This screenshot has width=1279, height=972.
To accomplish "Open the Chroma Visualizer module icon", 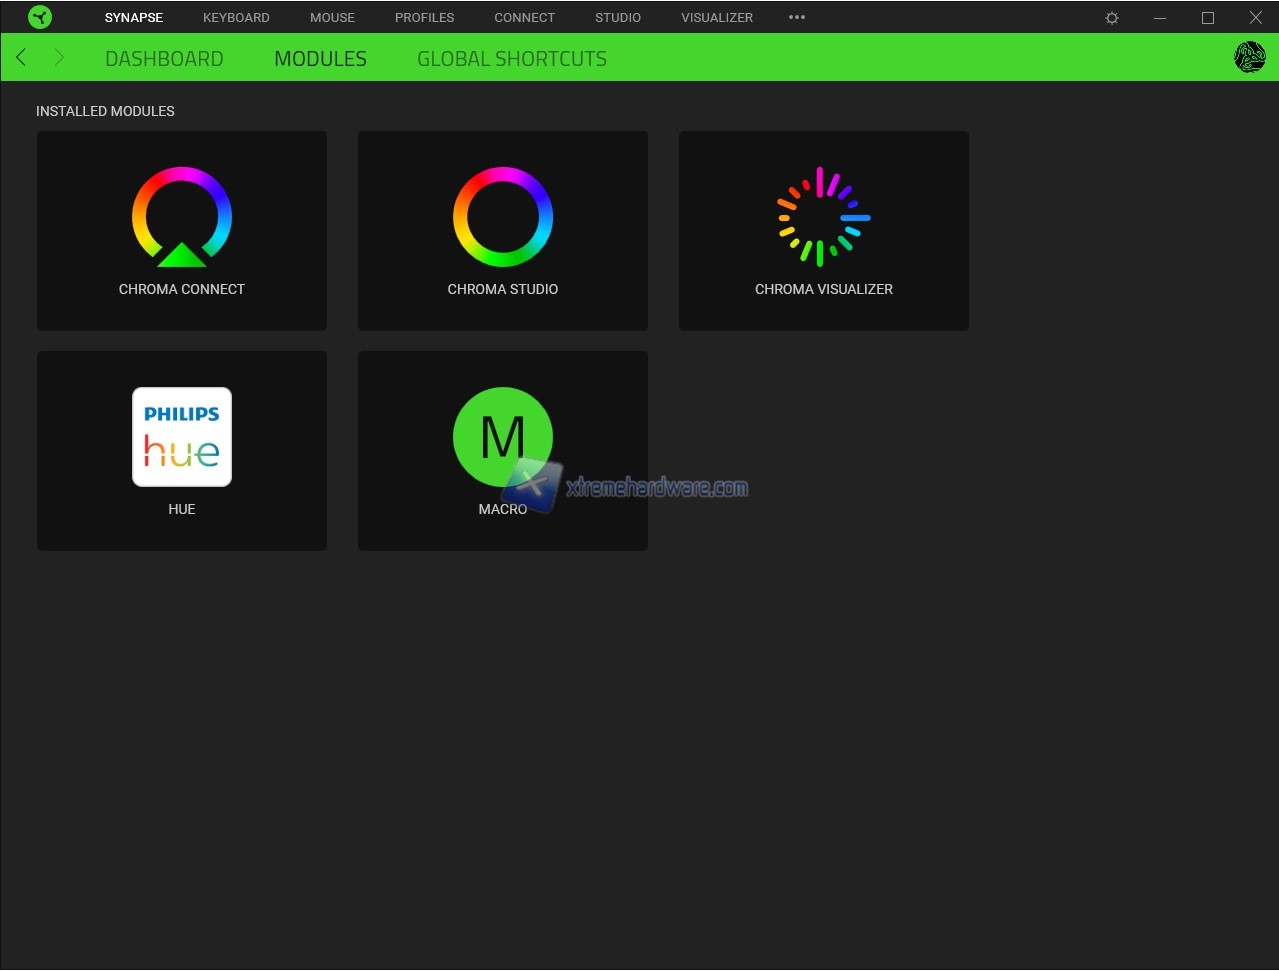I will pos(823,217).
